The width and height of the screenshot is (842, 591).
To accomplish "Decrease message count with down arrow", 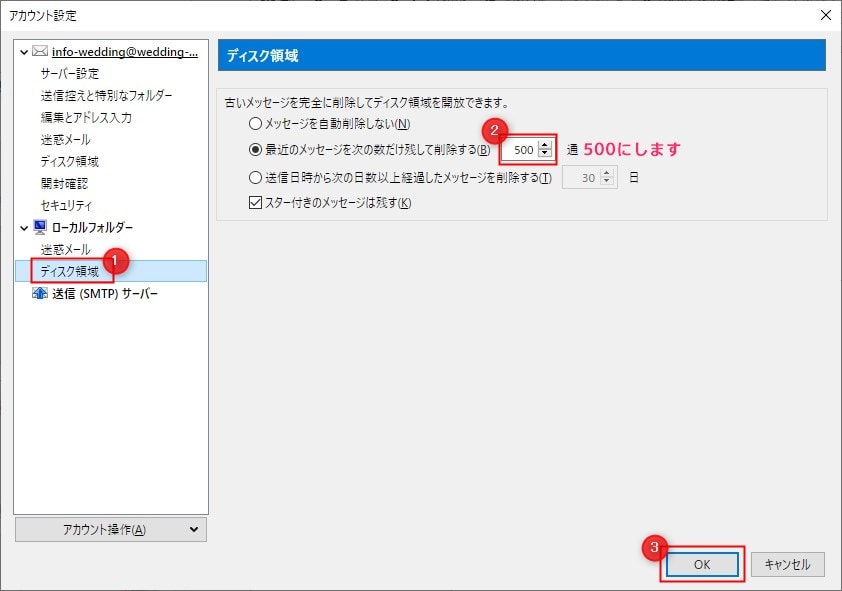I will coord(544,154).
